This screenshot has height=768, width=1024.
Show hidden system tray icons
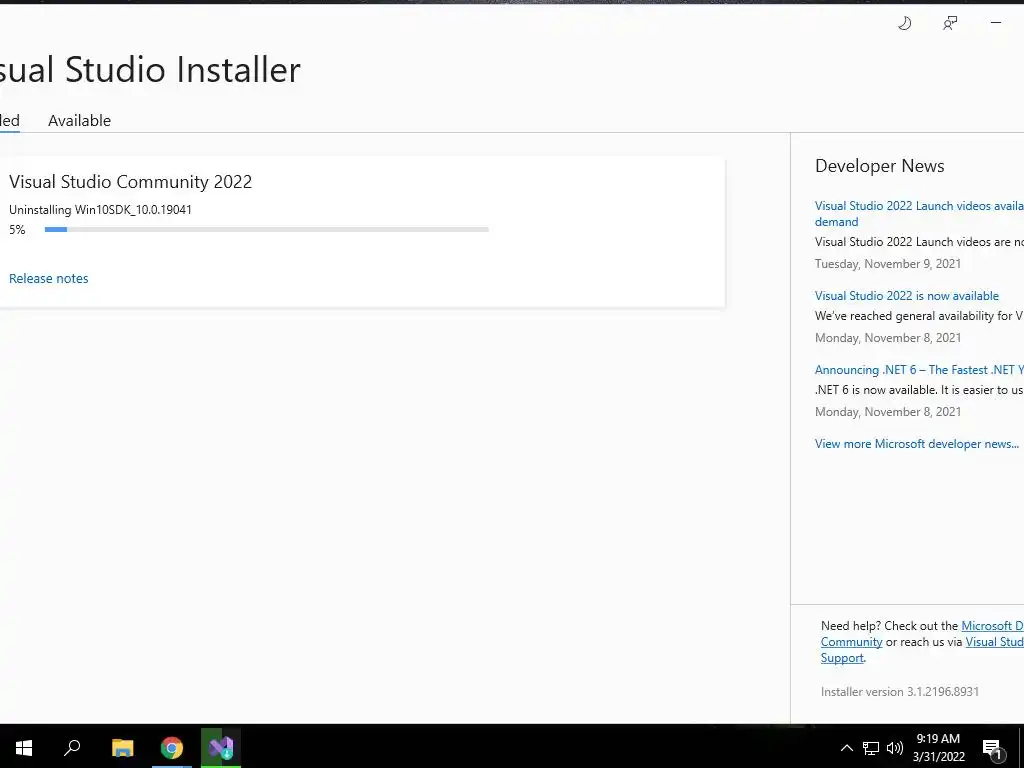tap(846, 748)
